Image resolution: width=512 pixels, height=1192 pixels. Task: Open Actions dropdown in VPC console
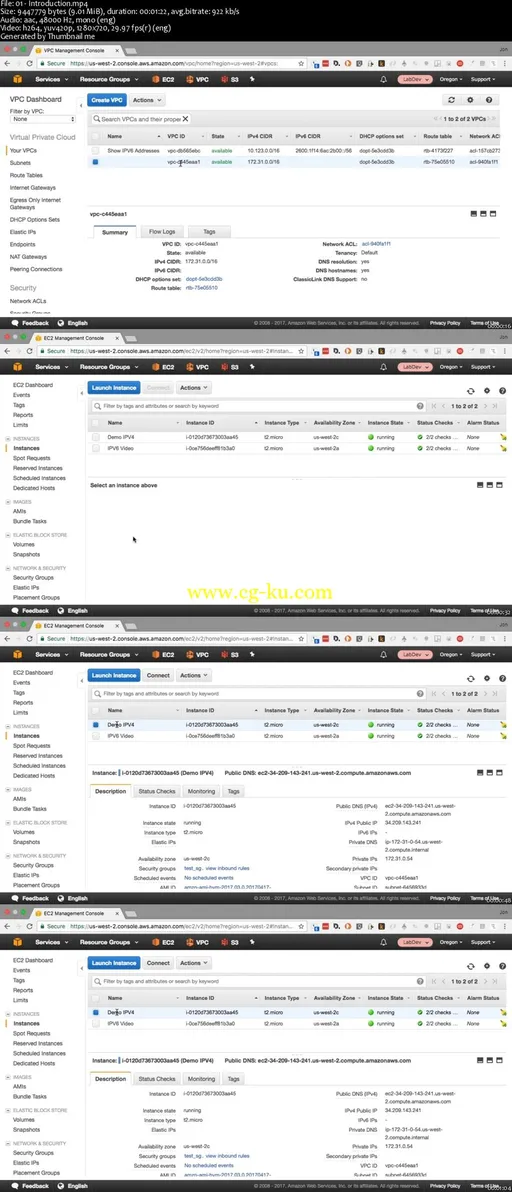point(147,100)
